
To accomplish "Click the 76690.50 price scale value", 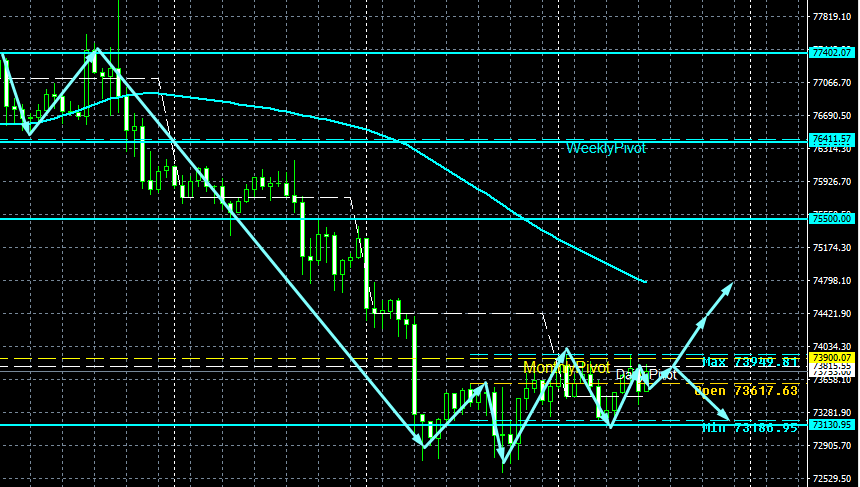I will 831,116.
